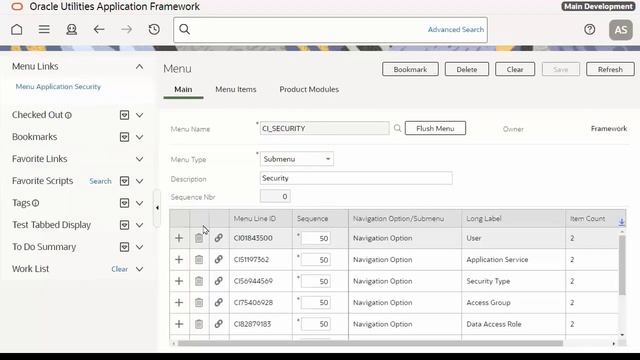Add a row after Data Access Role line
This screenshot has height=360, width=640.
tap(179, 324)
